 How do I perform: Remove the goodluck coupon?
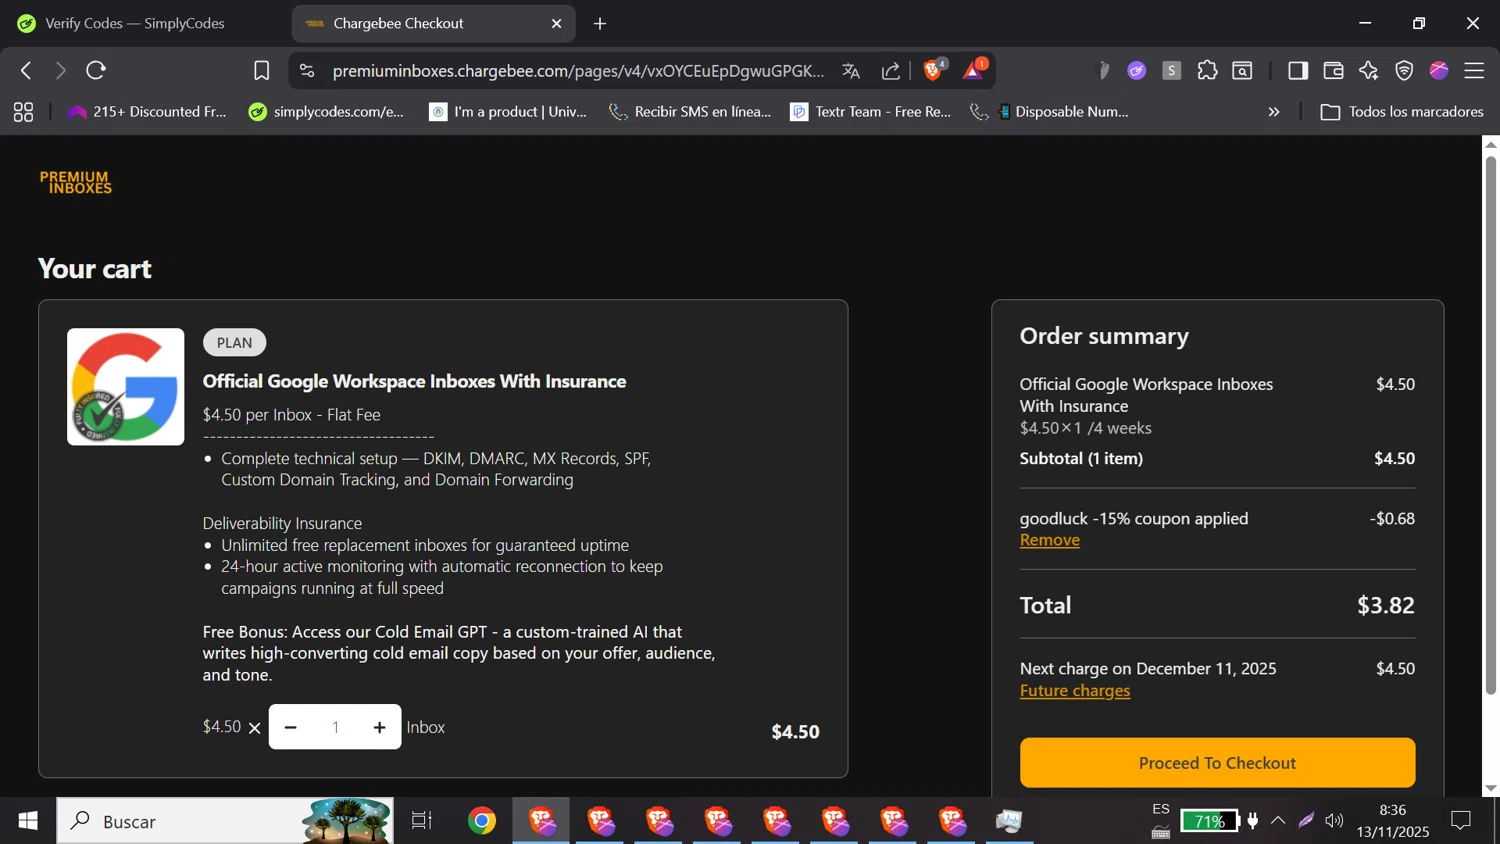click(1050, 540)
